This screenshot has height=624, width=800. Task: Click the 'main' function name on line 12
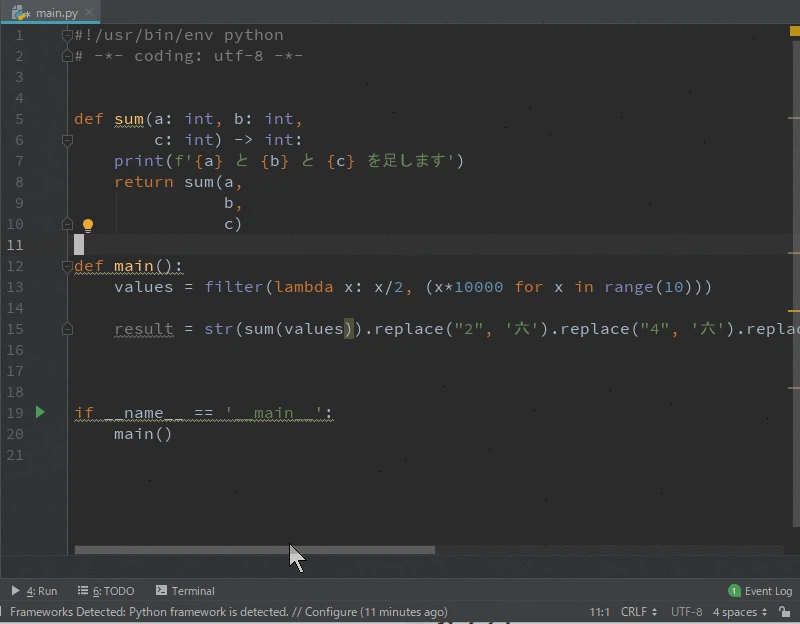click(134, 266)
